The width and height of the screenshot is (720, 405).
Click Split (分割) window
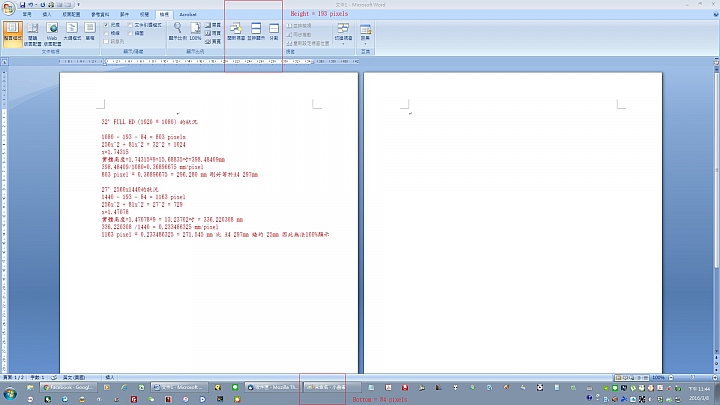pos(274,32)
